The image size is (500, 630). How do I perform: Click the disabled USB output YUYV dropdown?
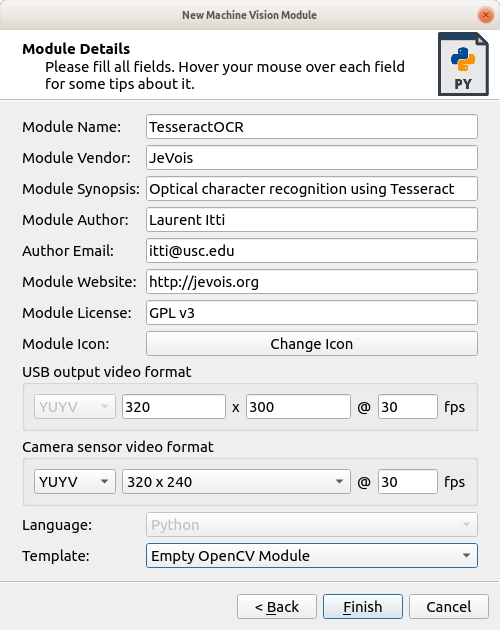click(75, 407)
